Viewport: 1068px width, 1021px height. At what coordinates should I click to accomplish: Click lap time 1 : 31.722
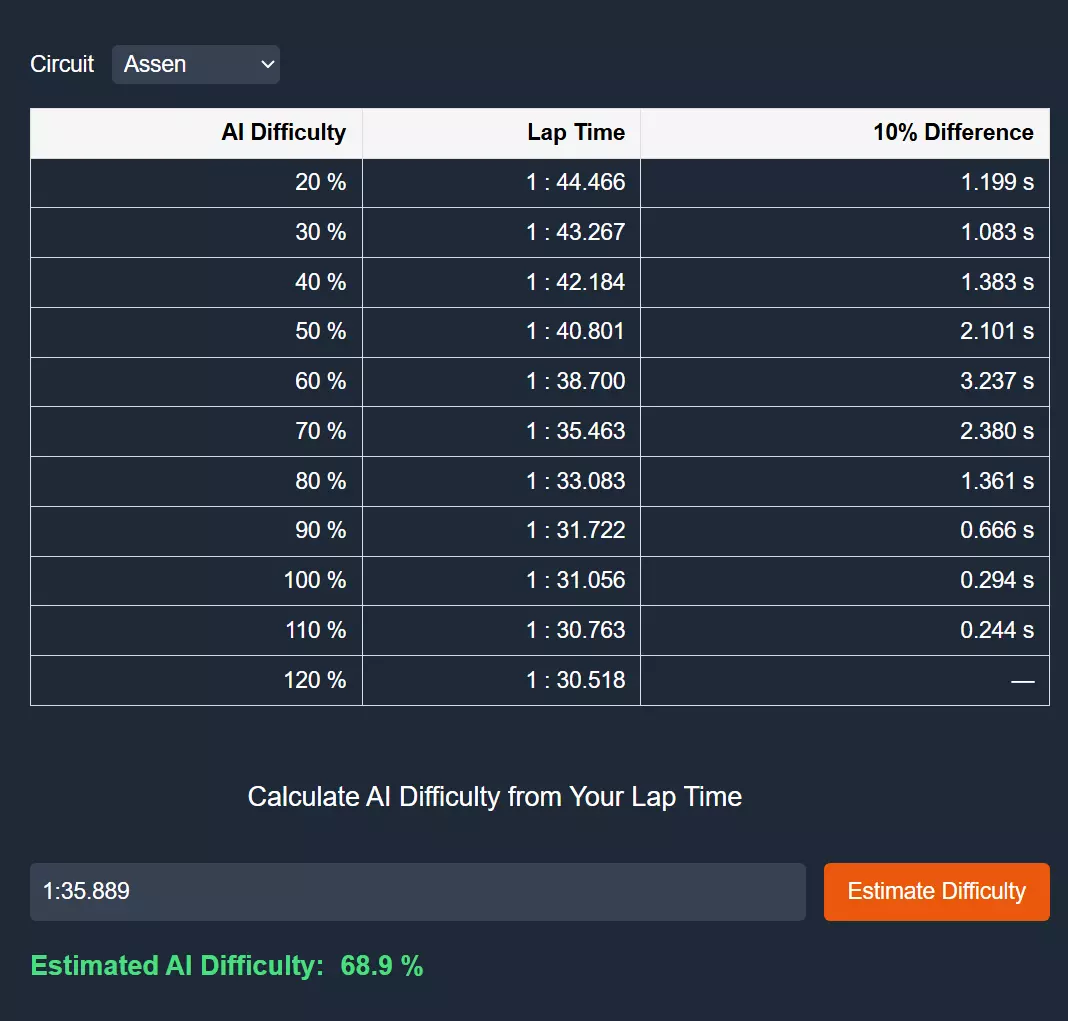576,531
